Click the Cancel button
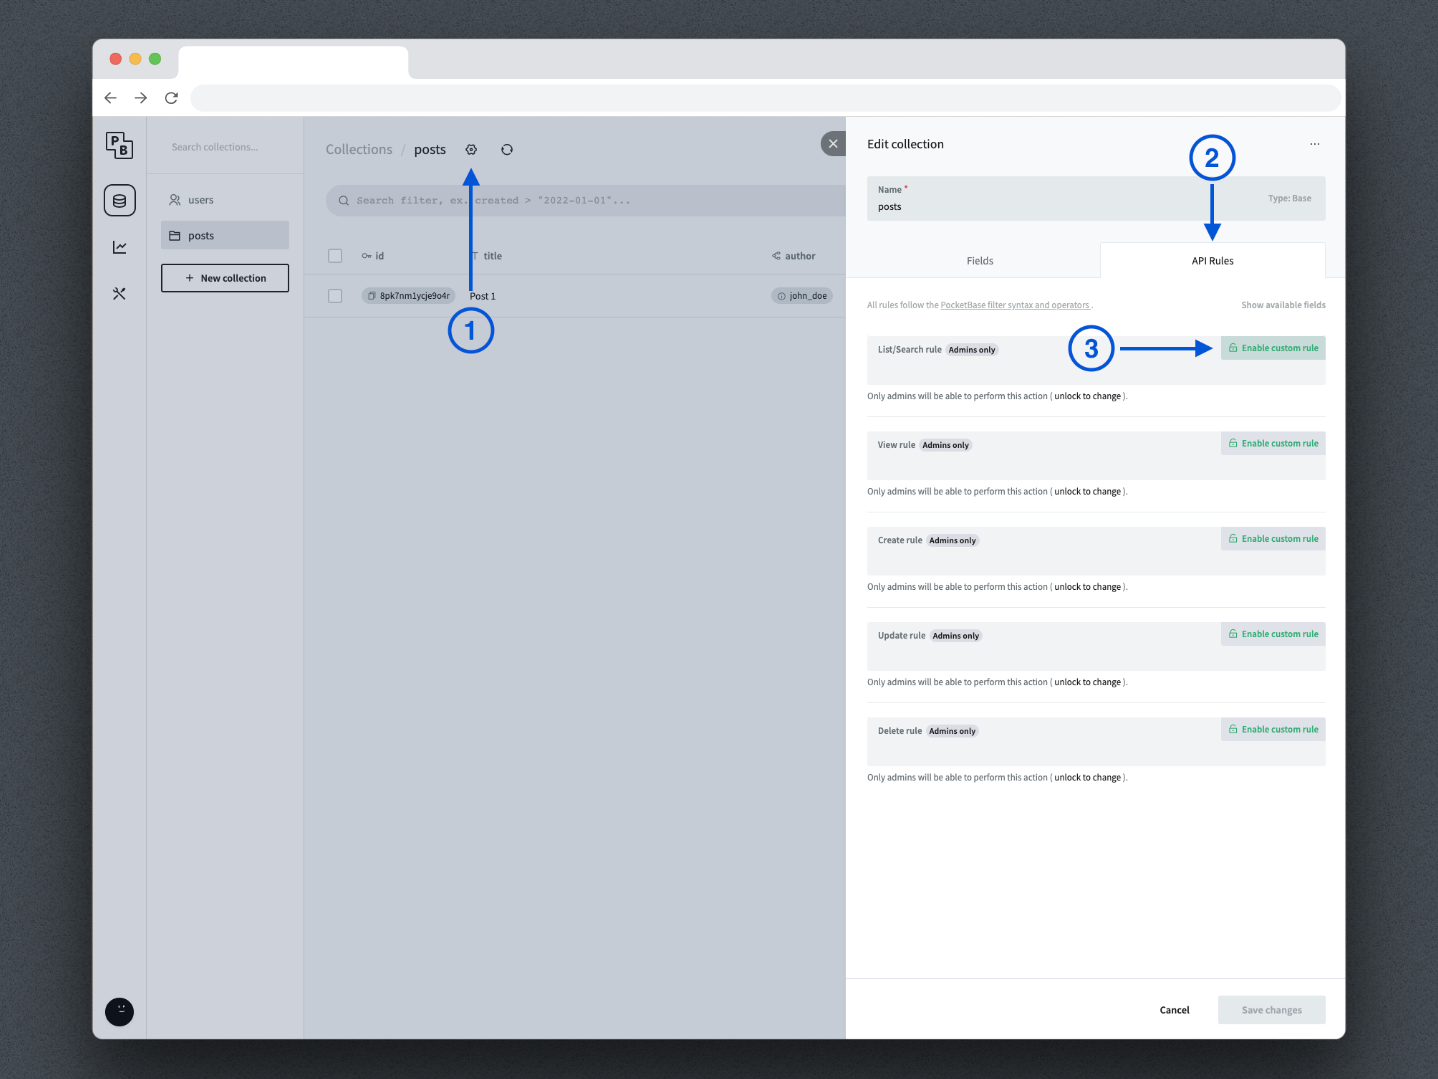Screen dimensions: 1438x1079 [1174, 1010]
